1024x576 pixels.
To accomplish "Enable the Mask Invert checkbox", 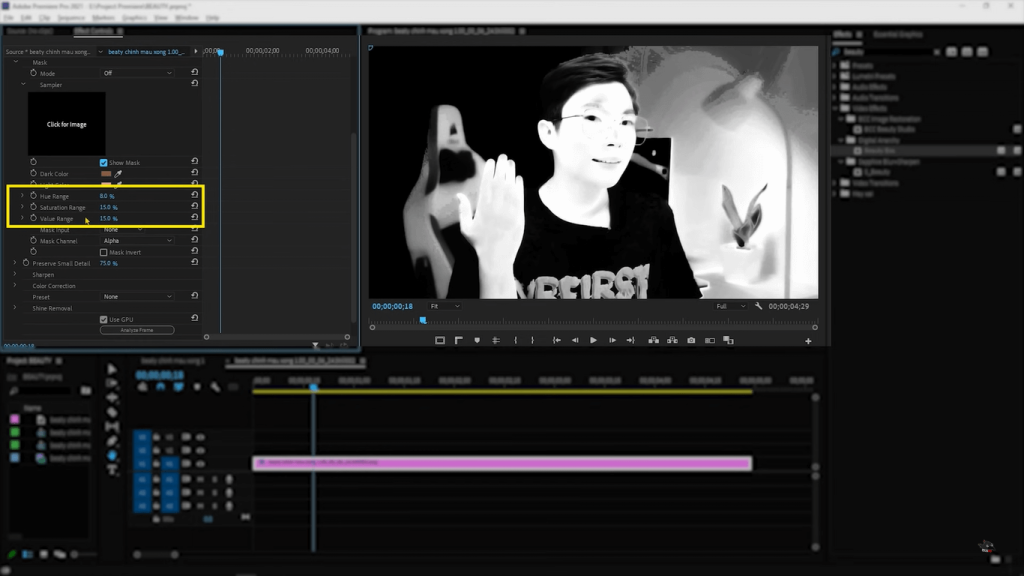I will coord(104,252).
